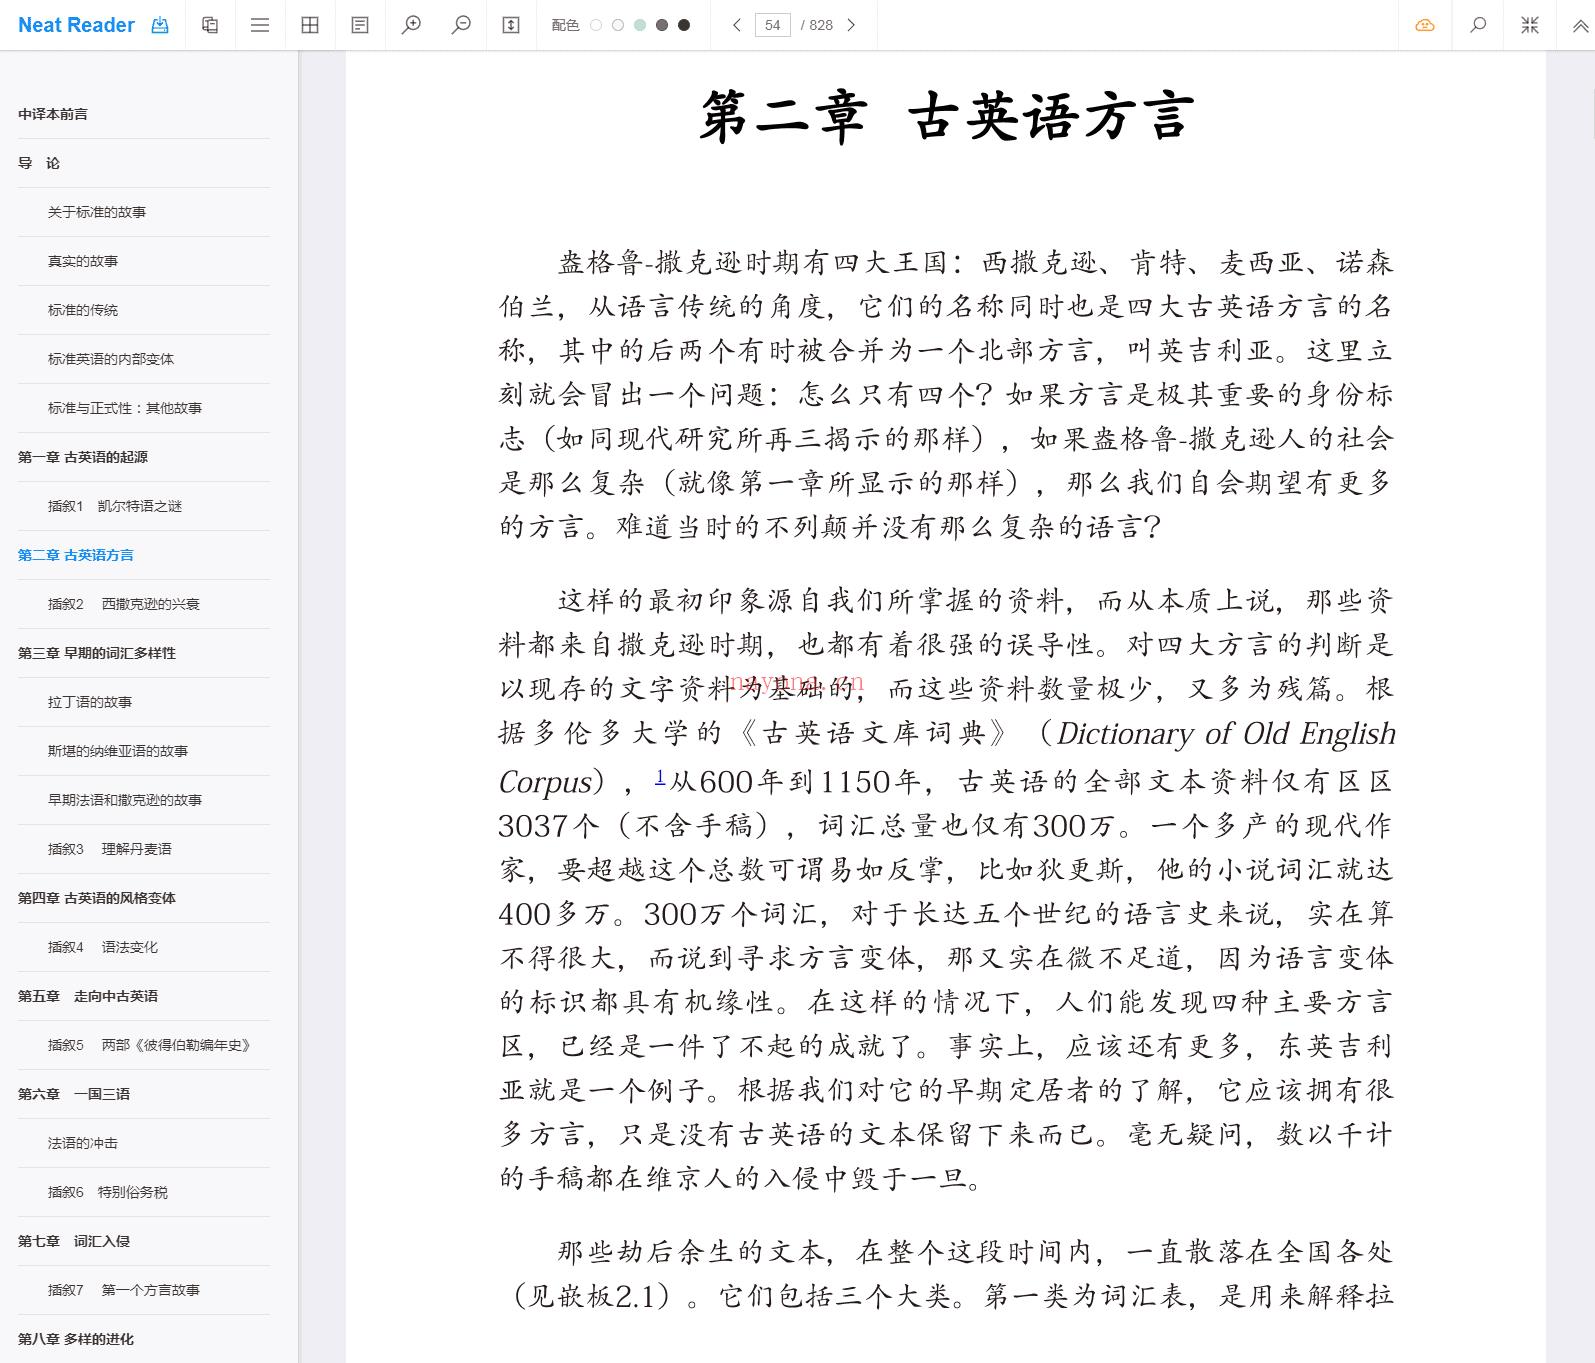Select the black color theme swatch
The image size is (1595, 1363).
click(x=684, y=25)
